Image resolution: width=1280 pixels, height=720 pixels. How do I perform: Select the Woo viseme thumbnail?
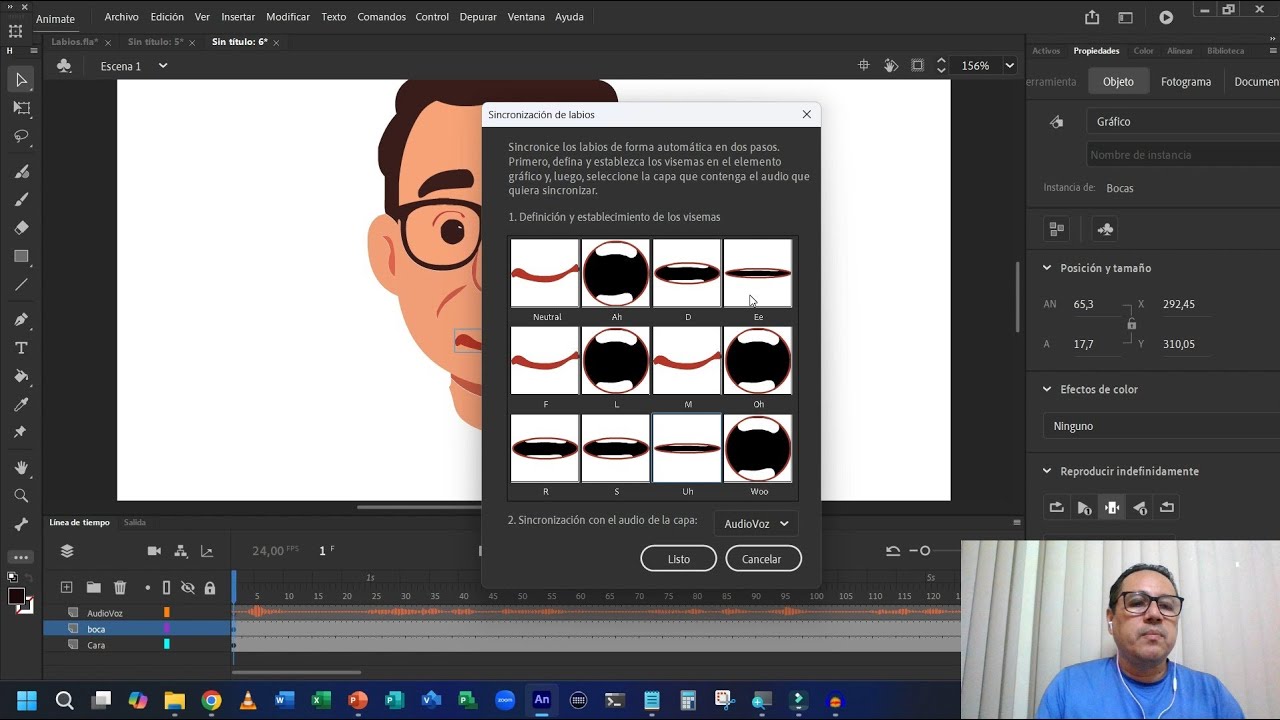(758, 449)
